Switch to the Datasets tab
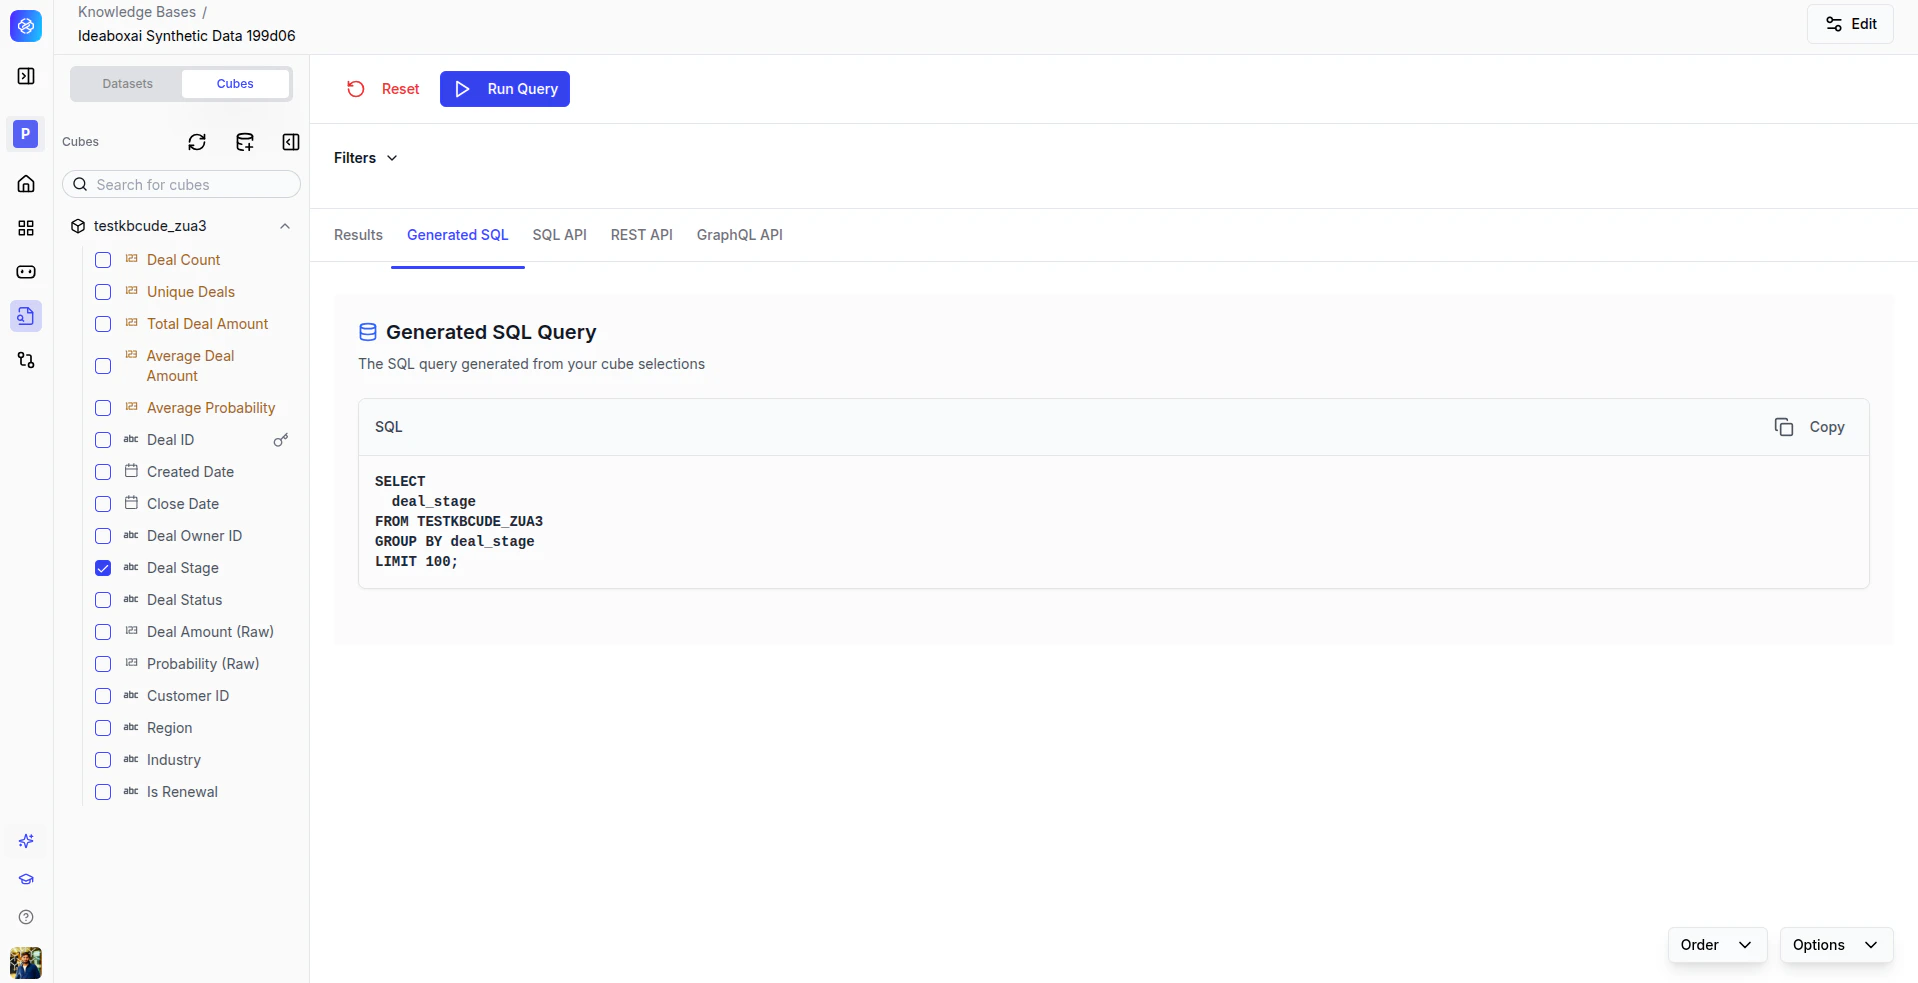 pos(127,84)
